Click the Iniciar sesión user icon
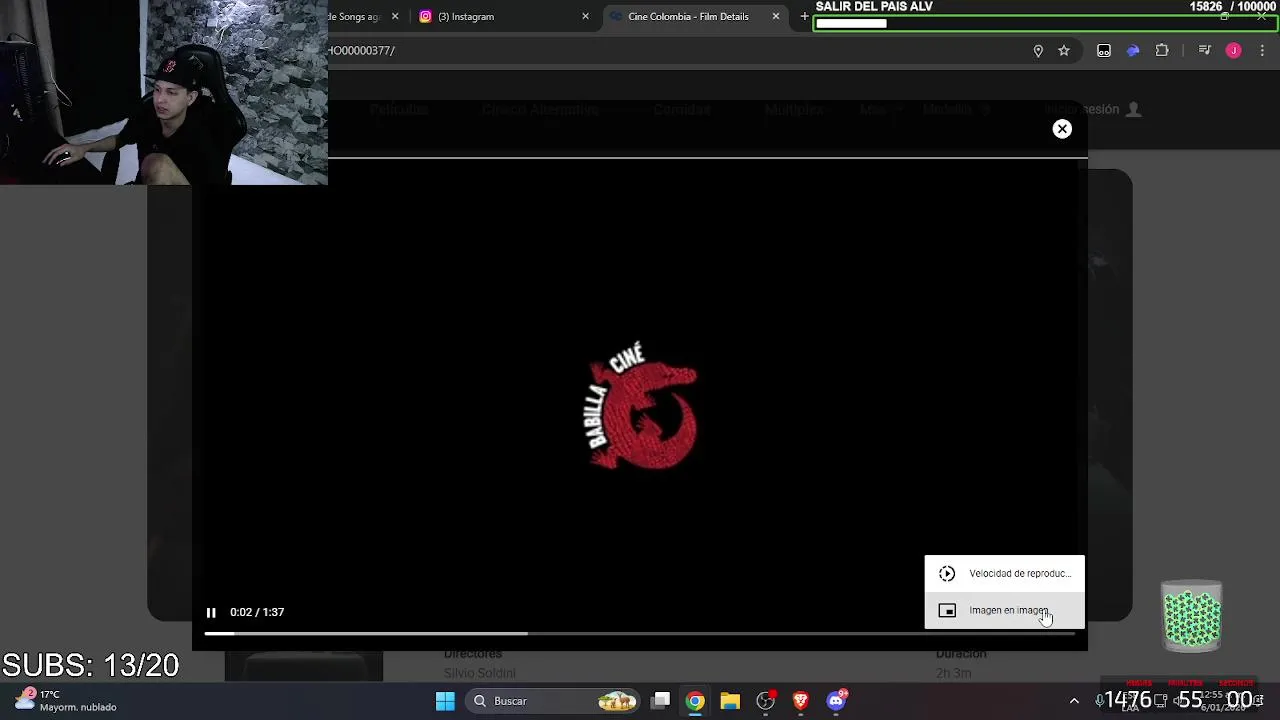1280x720 pixels. click(x=1133, y=109)
